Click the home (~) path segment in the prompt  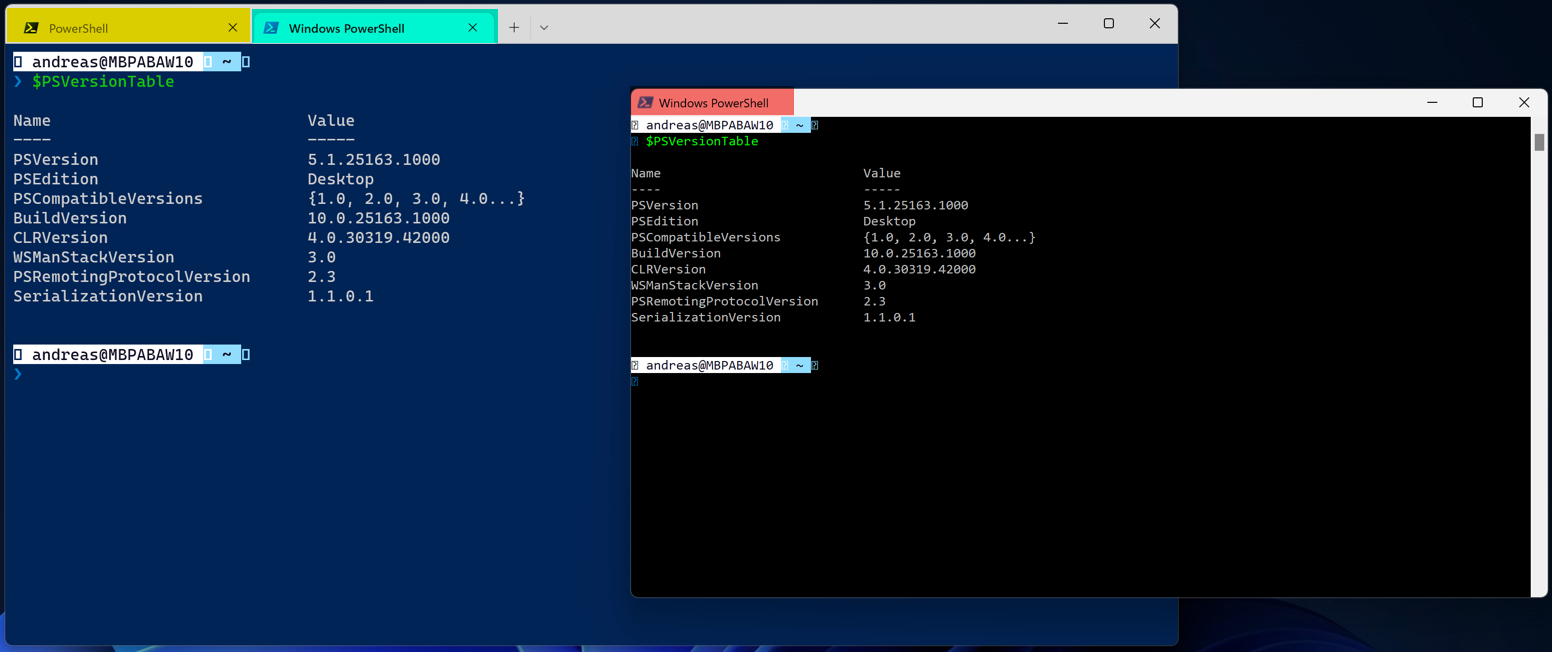(x=227, y=61)
